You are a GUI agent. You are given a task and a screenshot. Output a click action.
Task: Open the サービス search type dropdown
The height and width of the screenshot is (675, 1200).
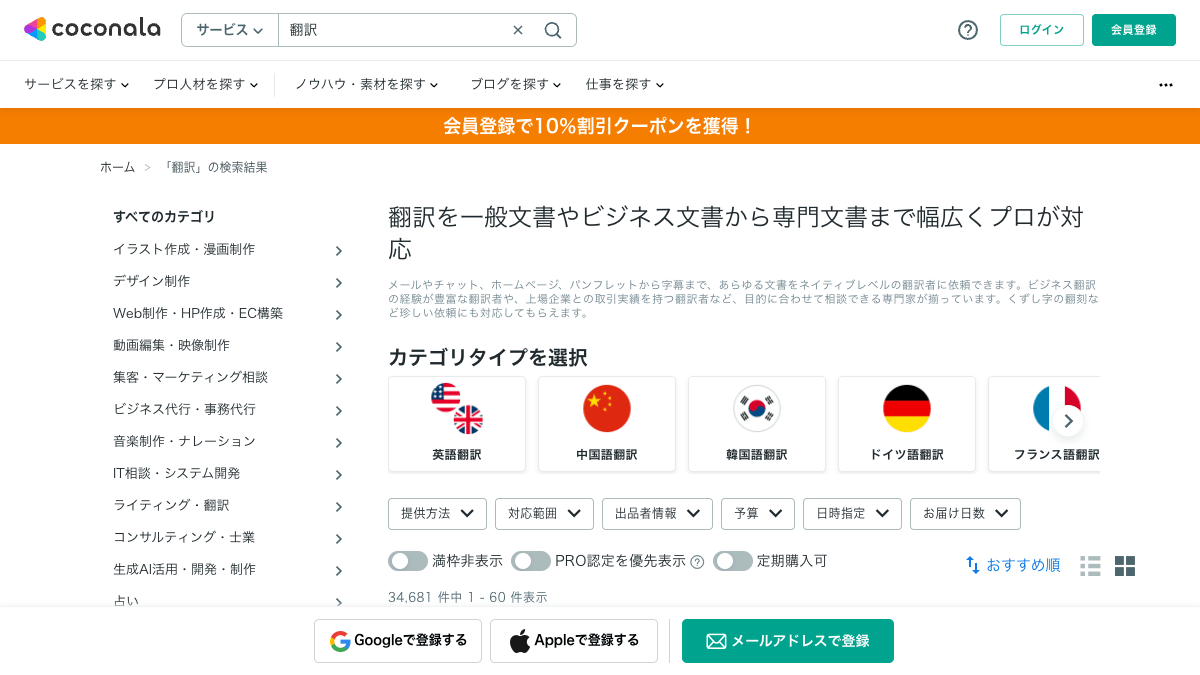point(230,30)
